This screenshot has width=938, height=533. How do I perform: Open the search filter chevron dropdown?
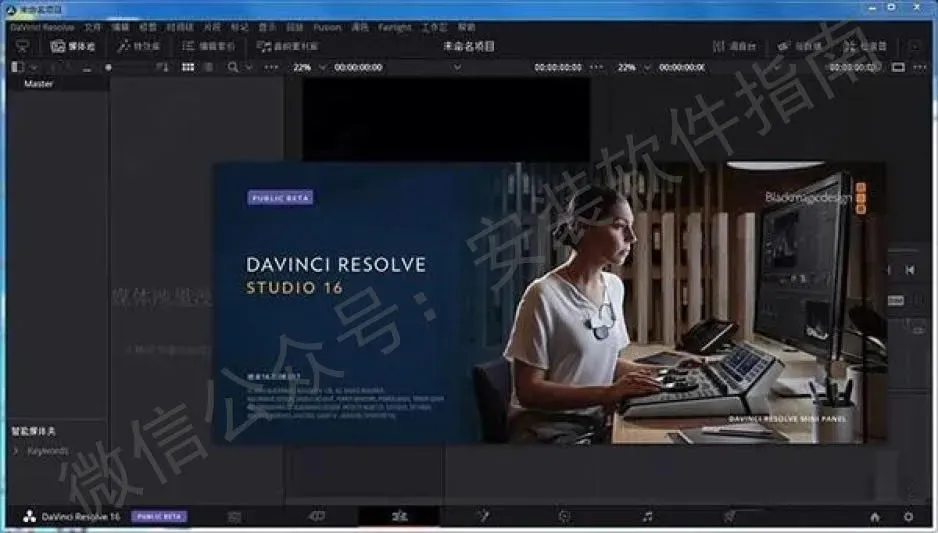tap(249, 68)
